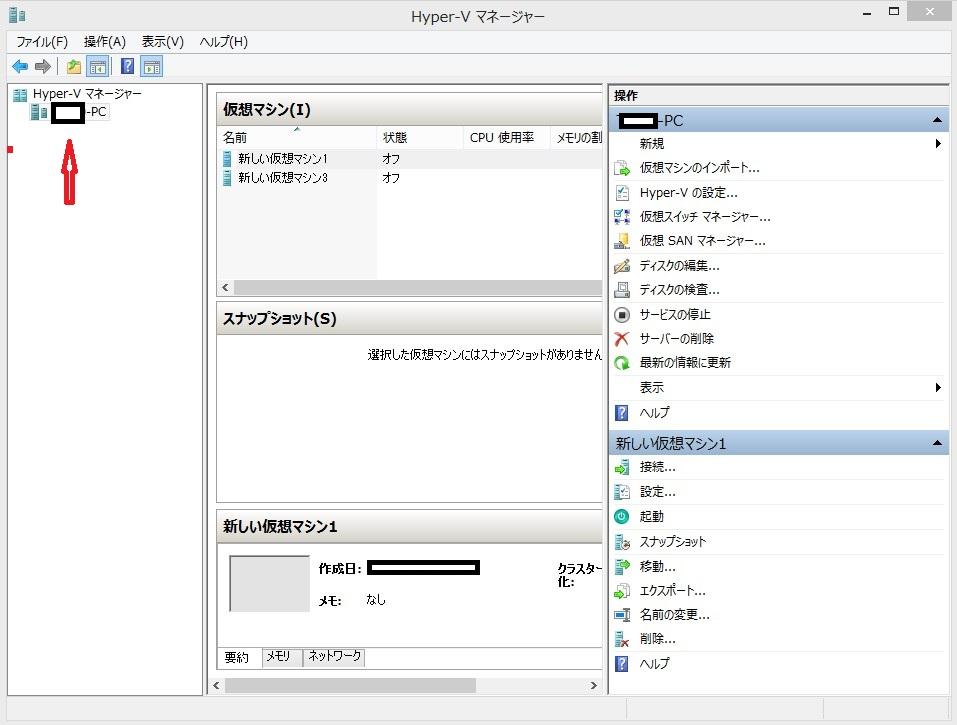Sort by 状態 column header
The image size is (957, 725).
pyautogui.click(x=420, y=138)
